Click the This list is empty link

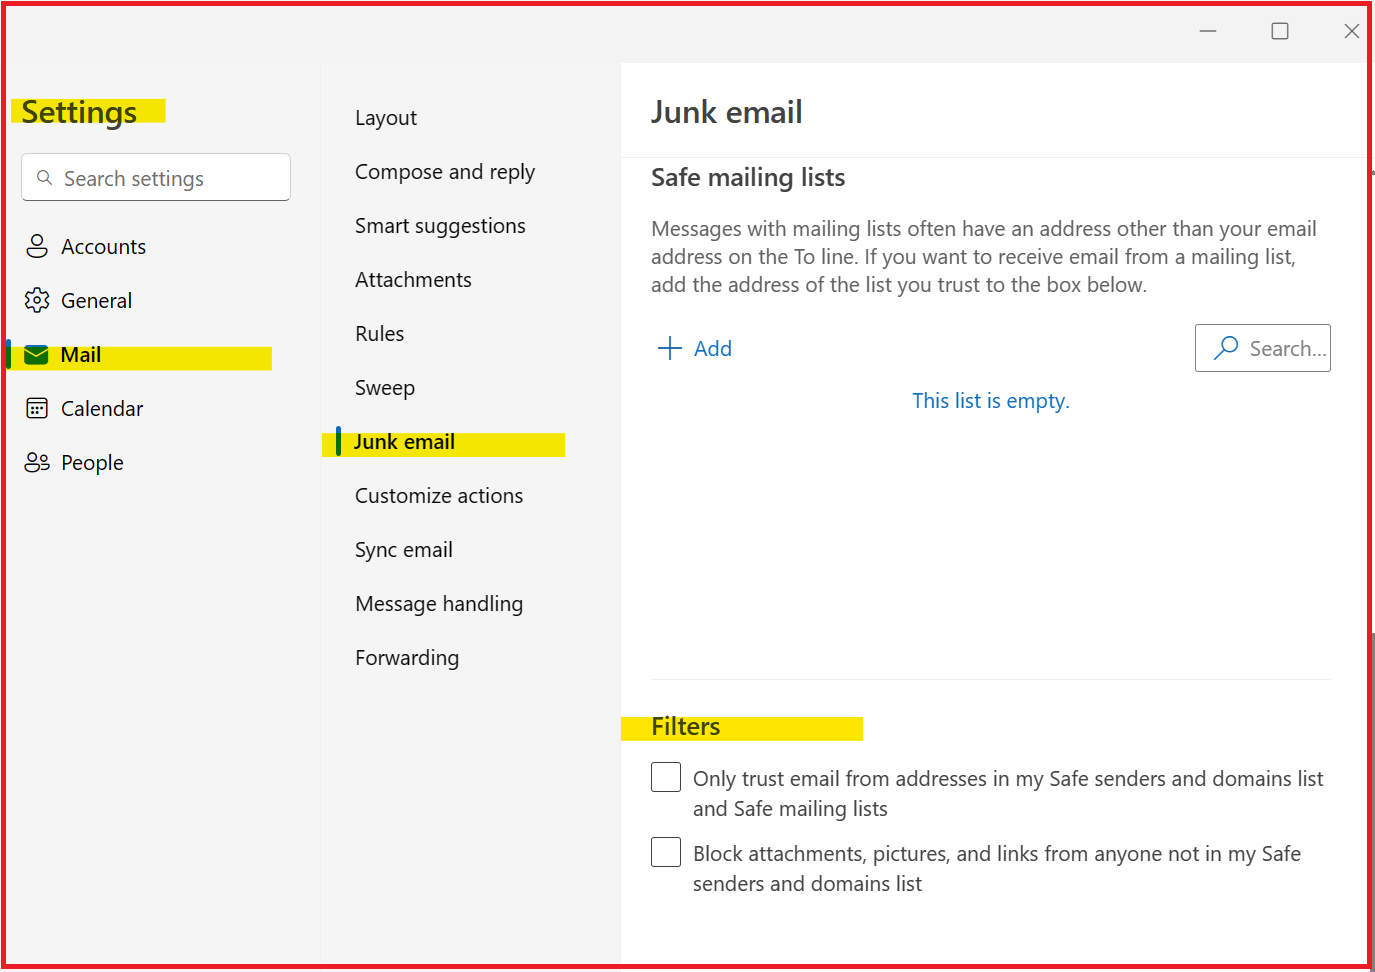tap(990, 400)
